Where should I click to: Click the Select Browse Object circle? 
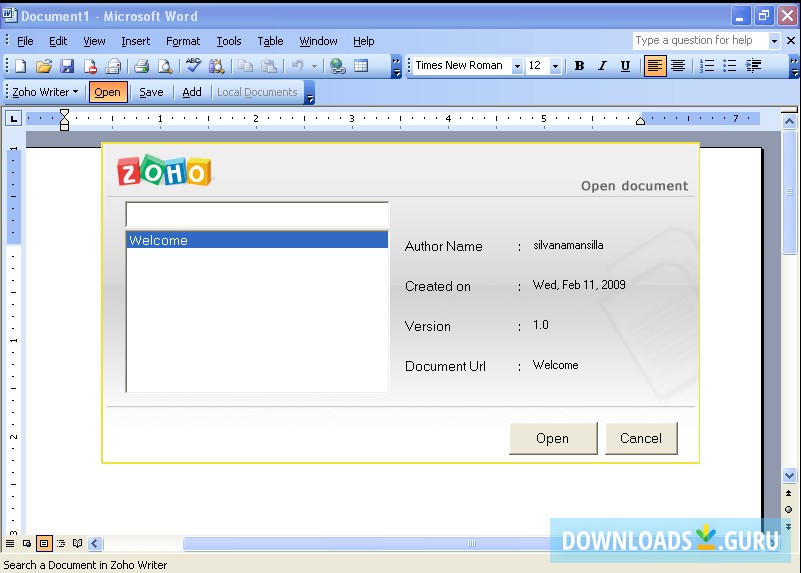coord(789,509)
